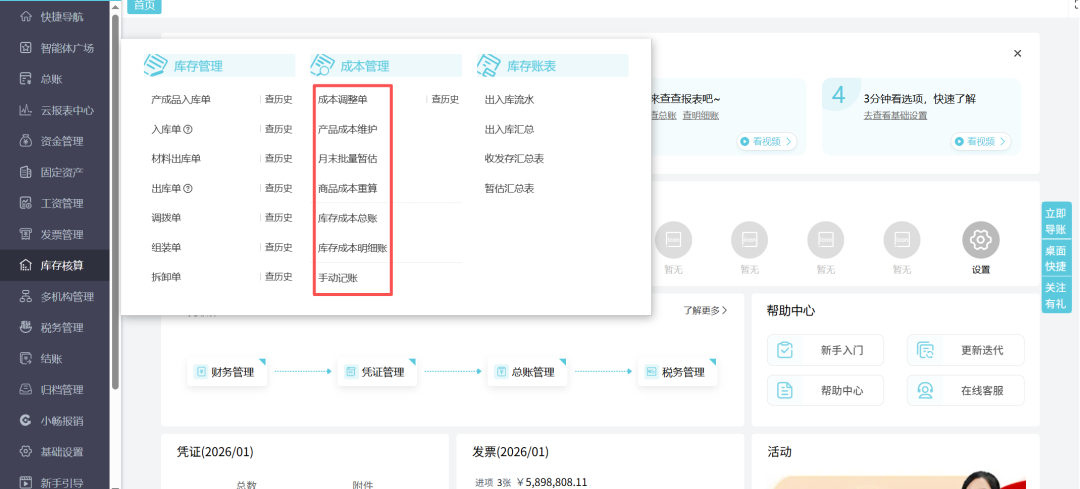Click the 新手引导 video icon in sidebar
The image size is (1080, 489).
point(25,482)
